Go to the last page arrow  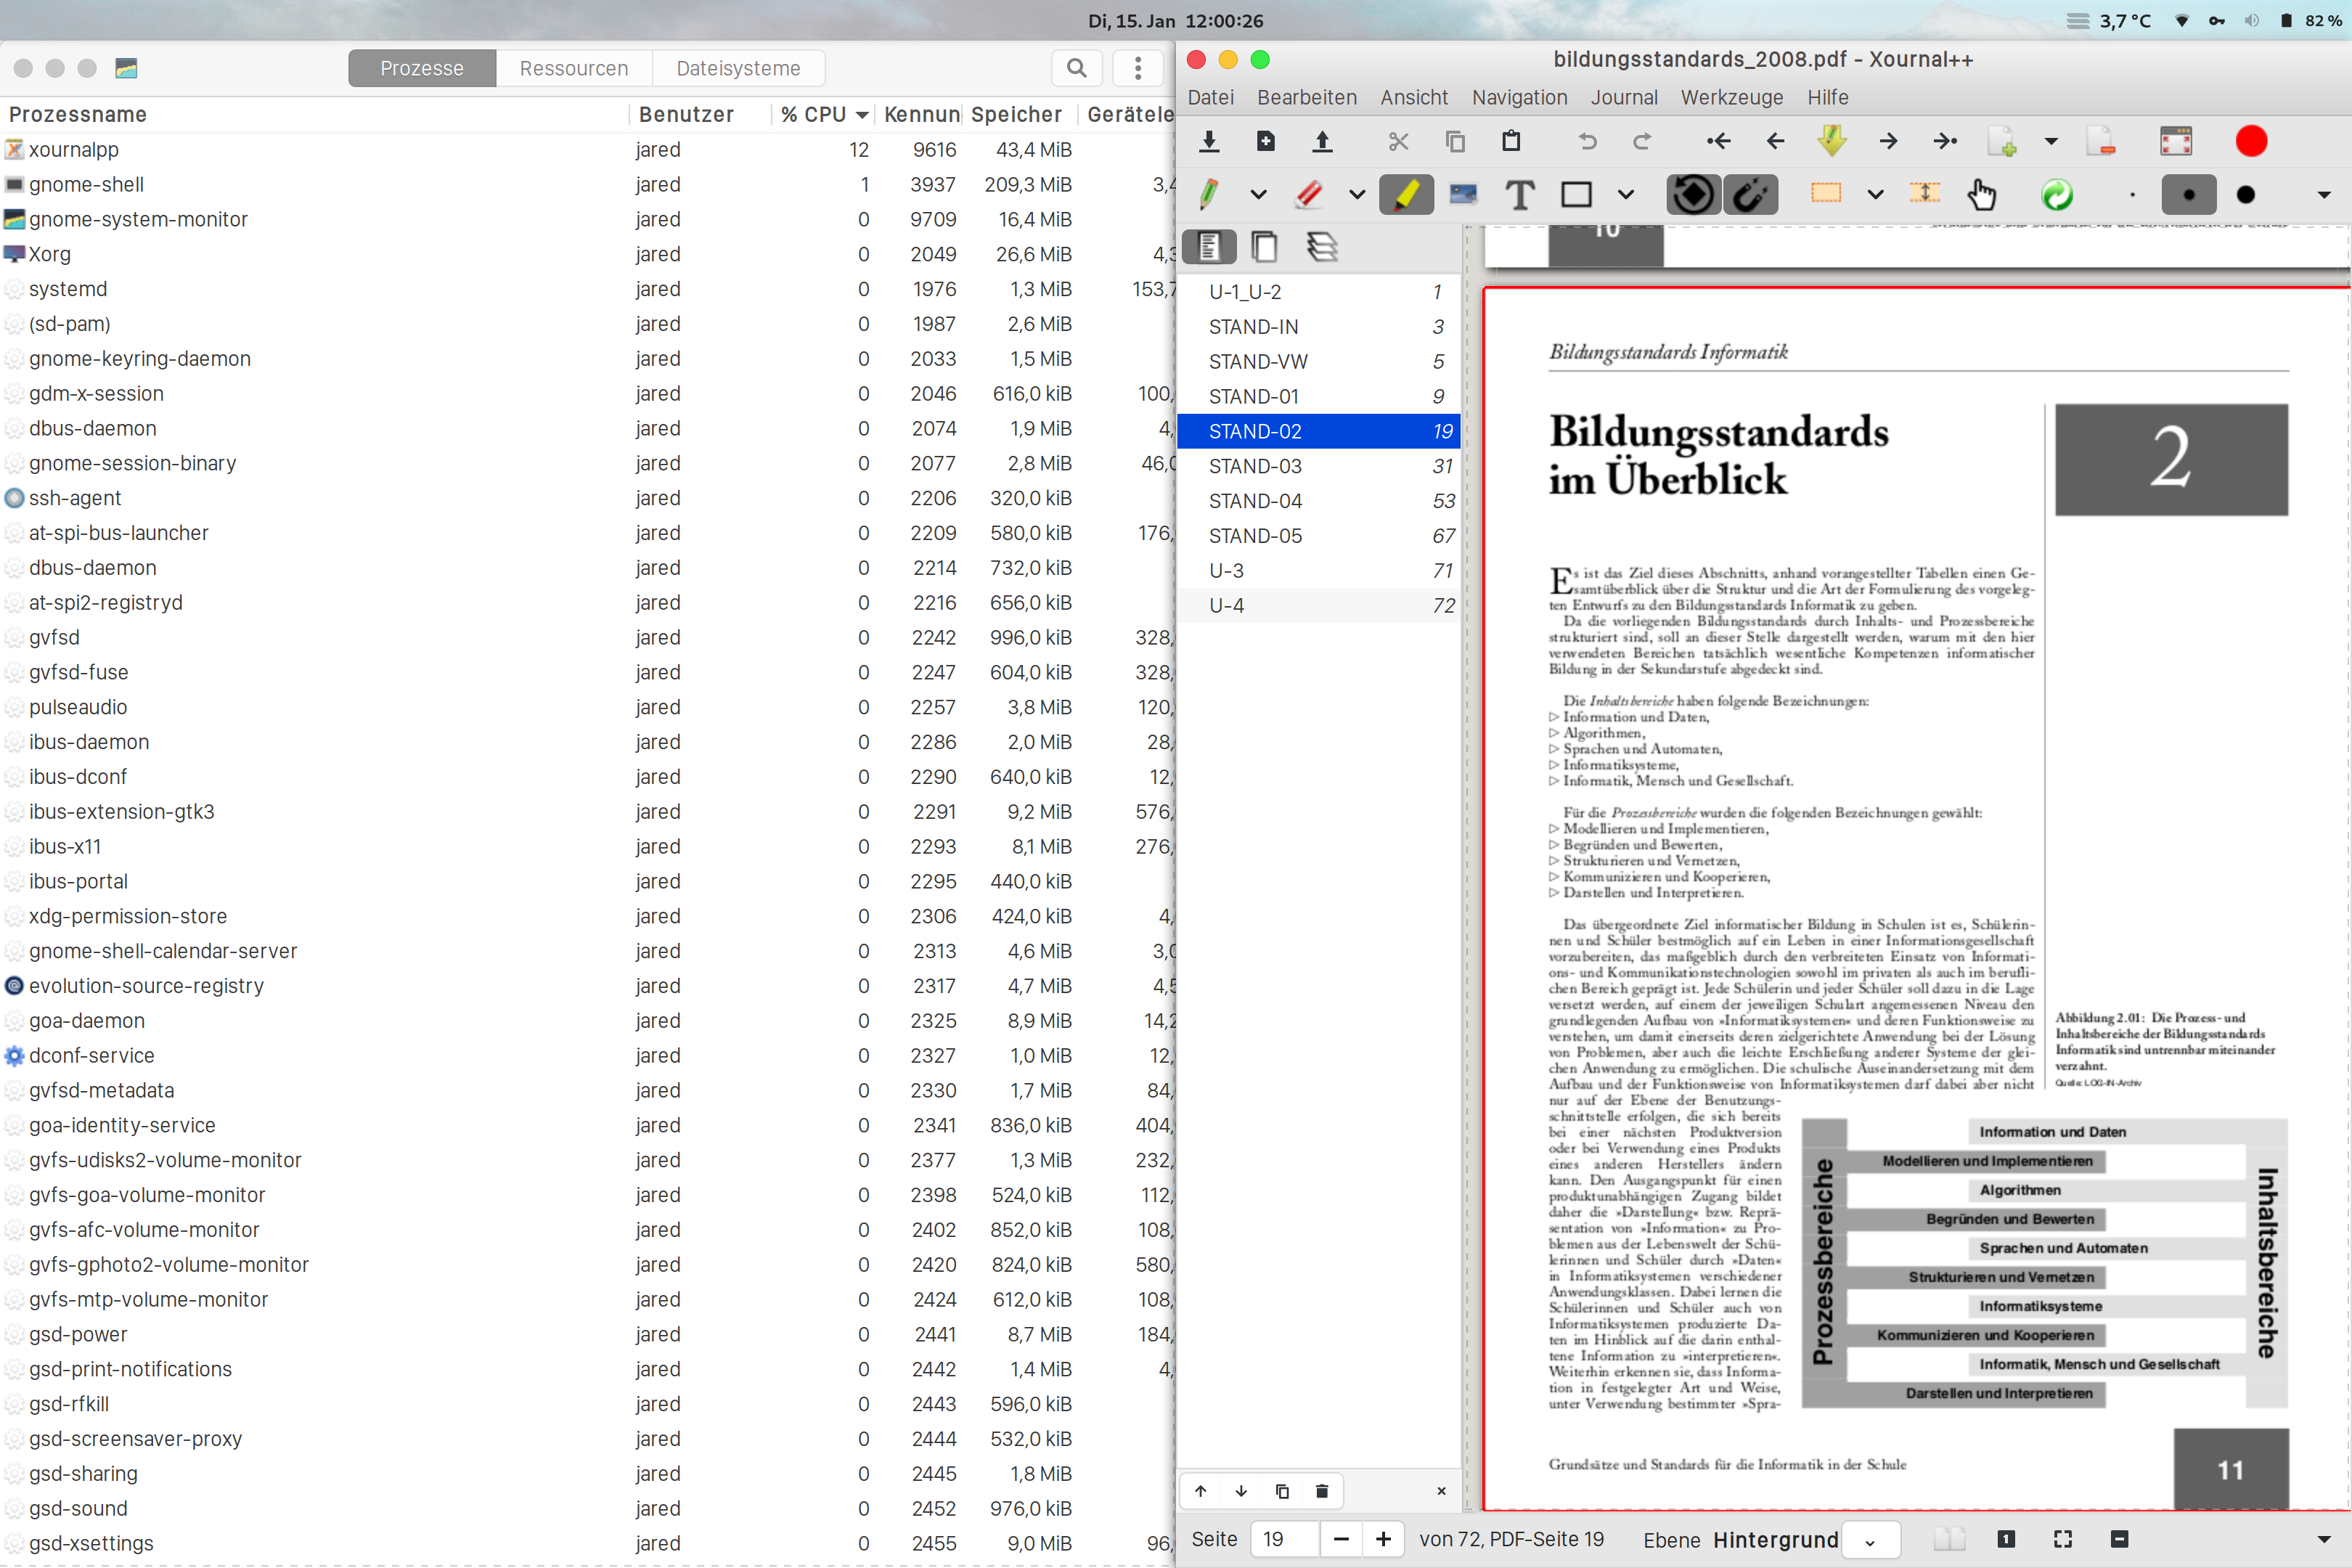tap(1944, 142)
